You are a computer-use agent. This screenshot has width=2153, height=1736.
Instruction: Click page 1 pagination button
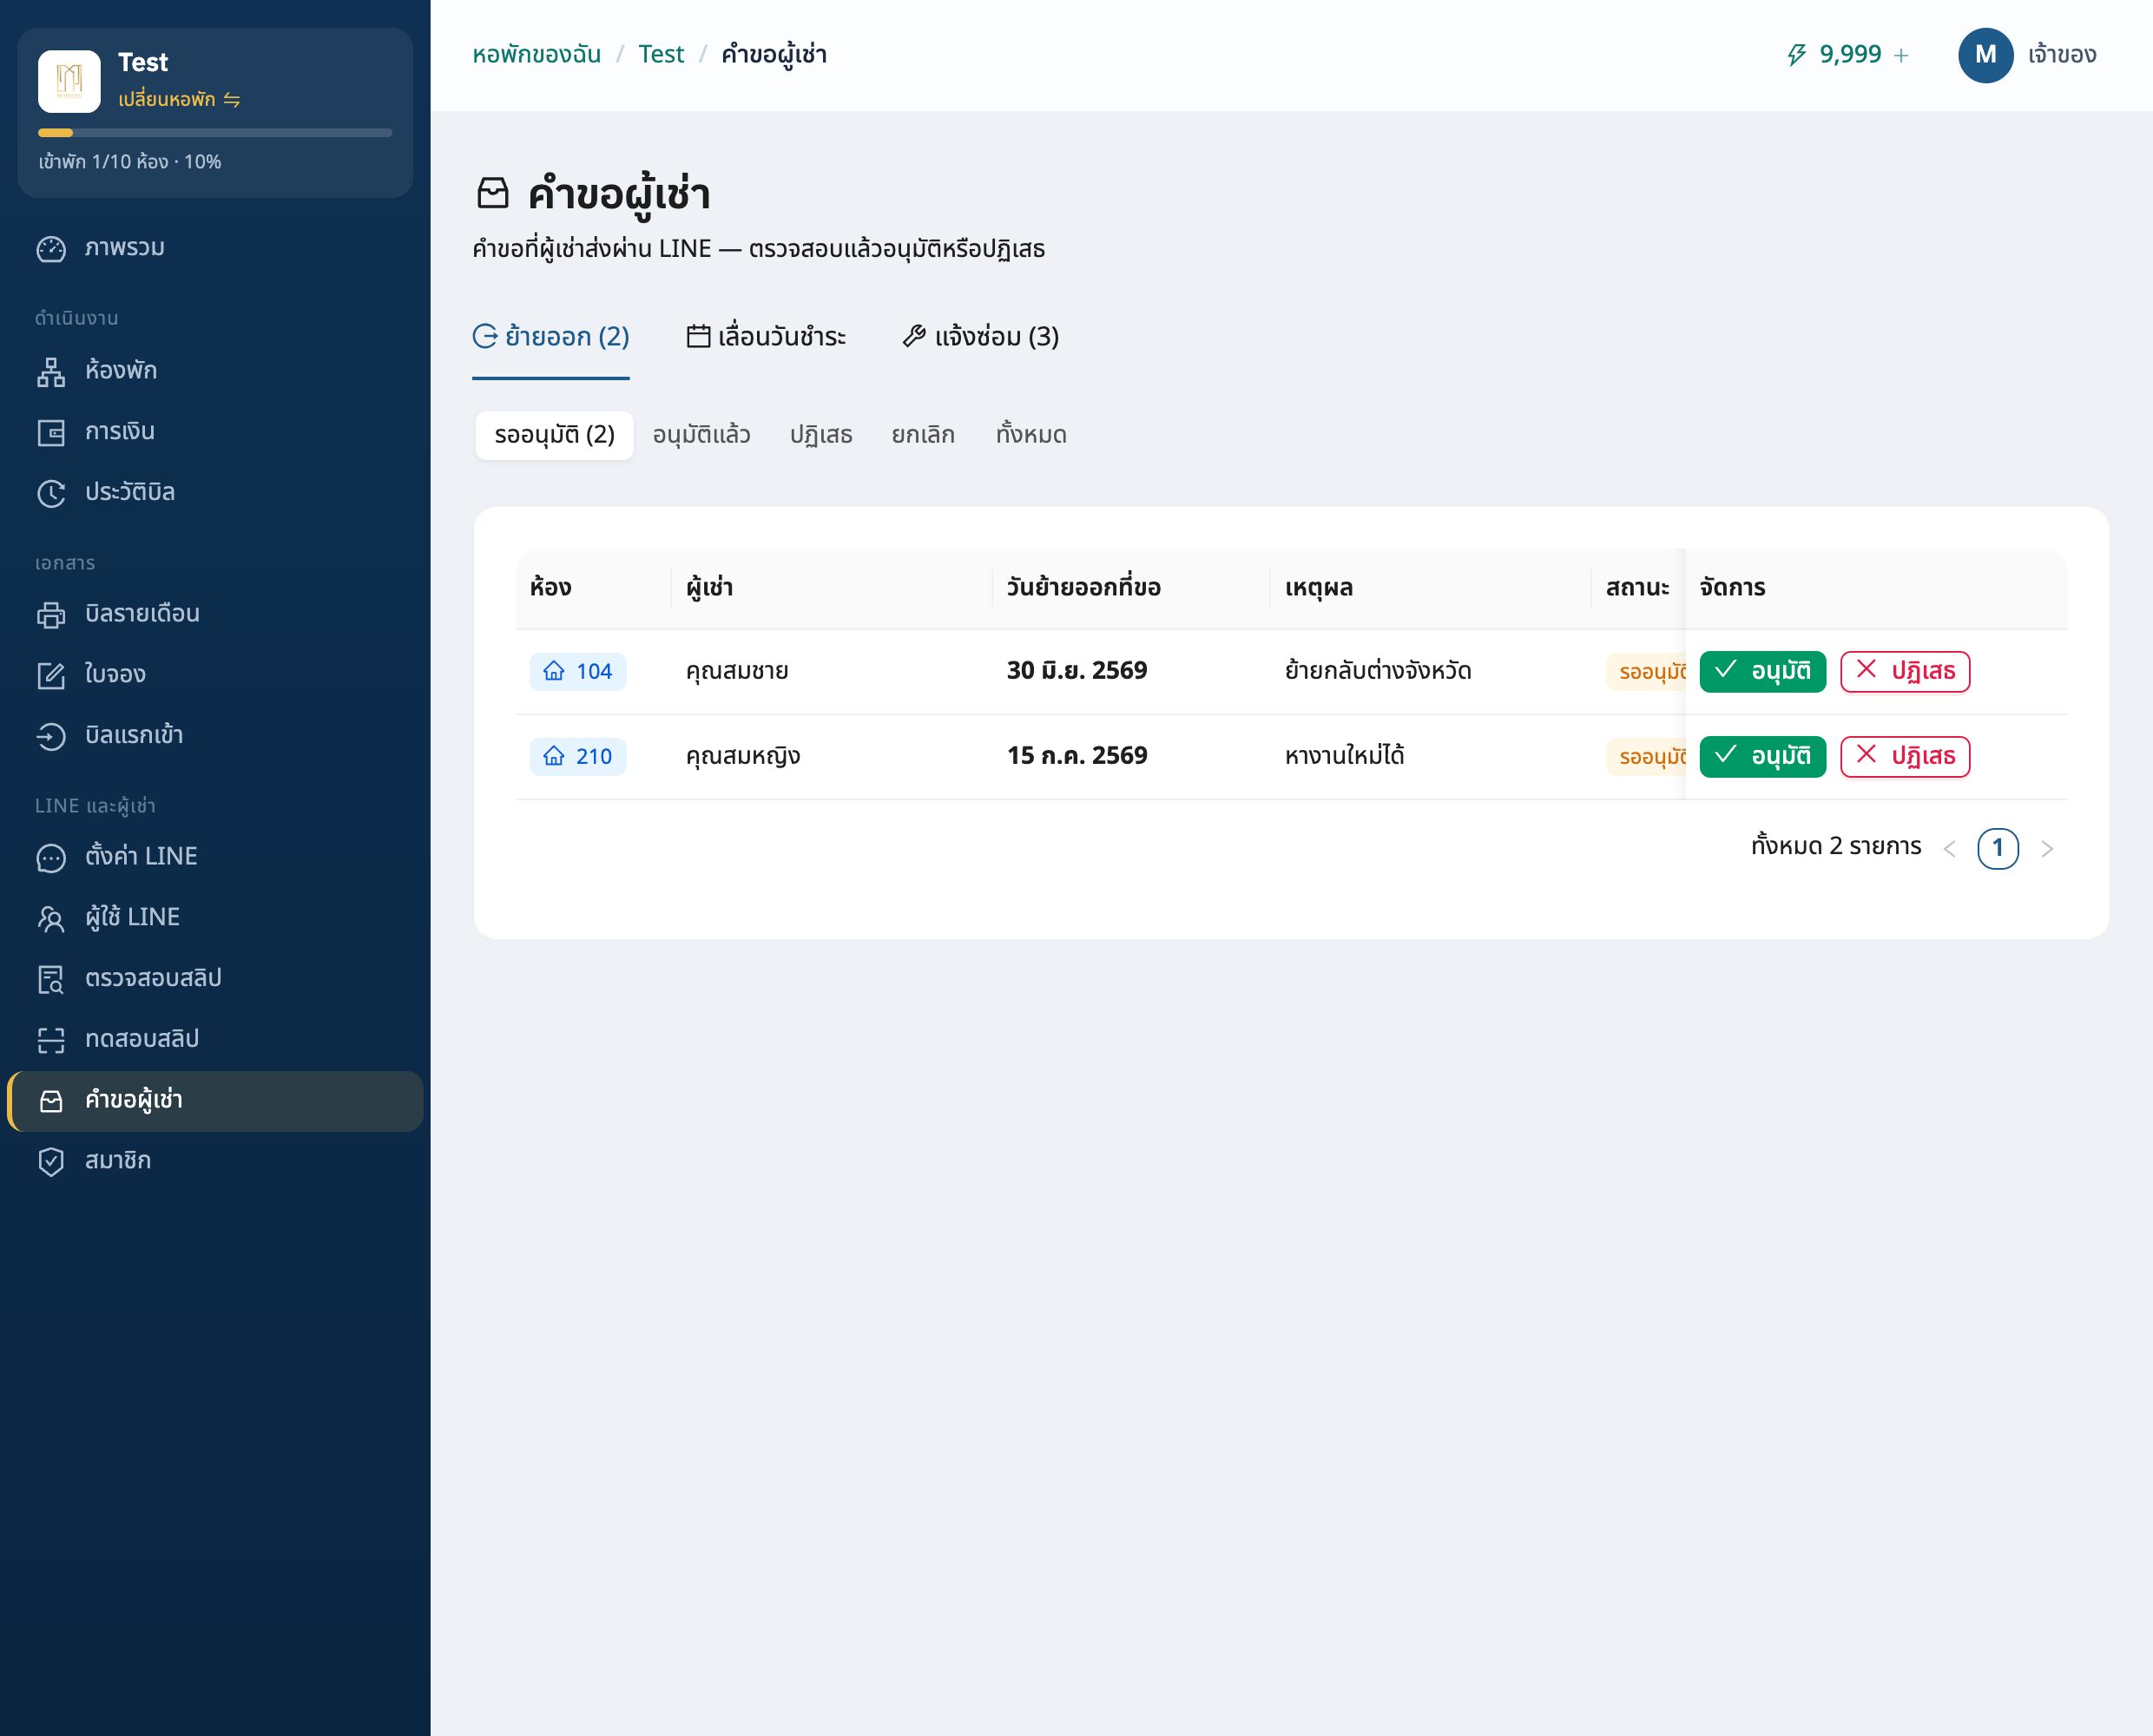[x=1998, y=849]
